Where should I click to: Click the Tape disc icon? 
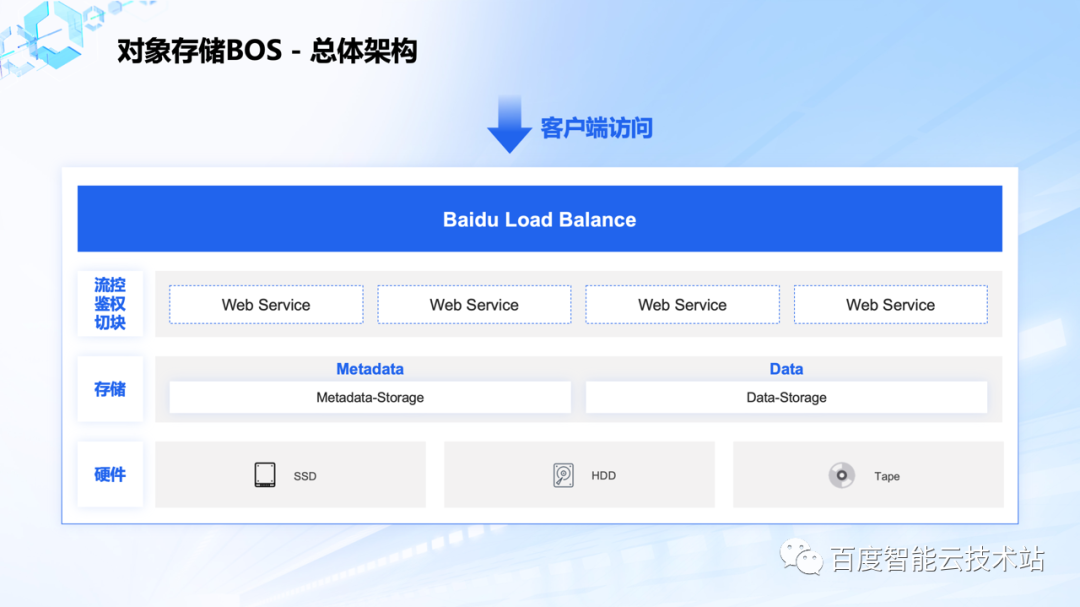(842, 475)
